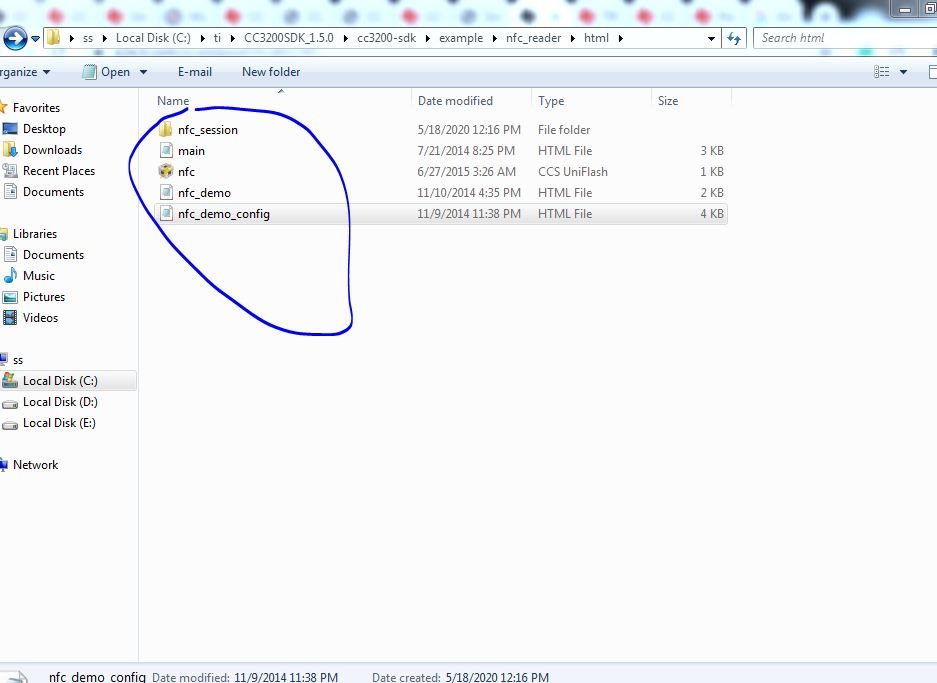Expand the arrow after 'html' breadcrumb

point(621,39)
